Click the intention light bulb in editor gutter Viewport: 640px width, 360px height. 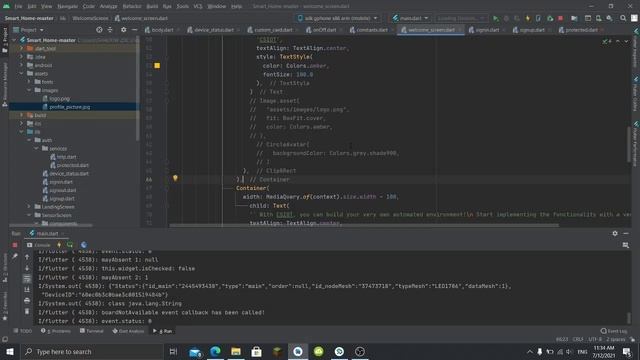pos(175,178)
